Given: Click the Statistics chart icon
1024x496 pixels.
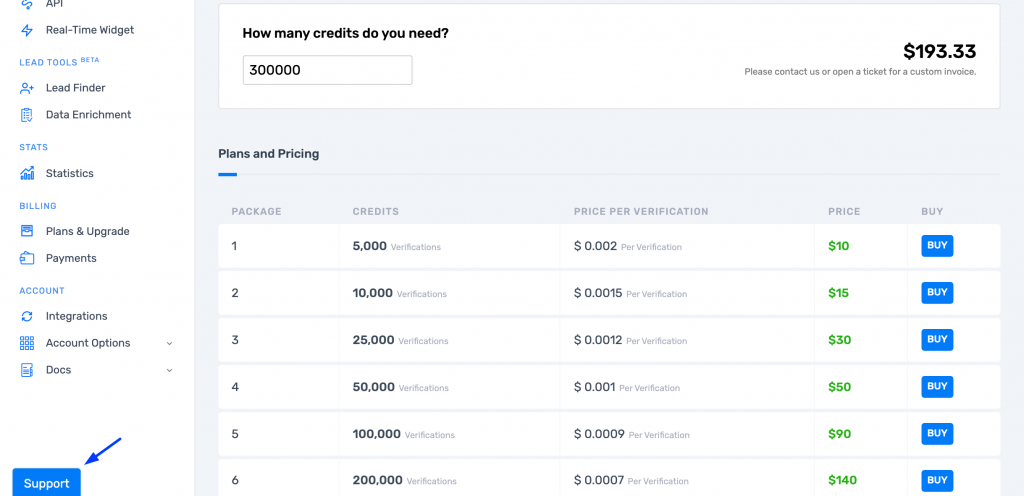Looking at the screenshot, I should (x=27, y=173).
